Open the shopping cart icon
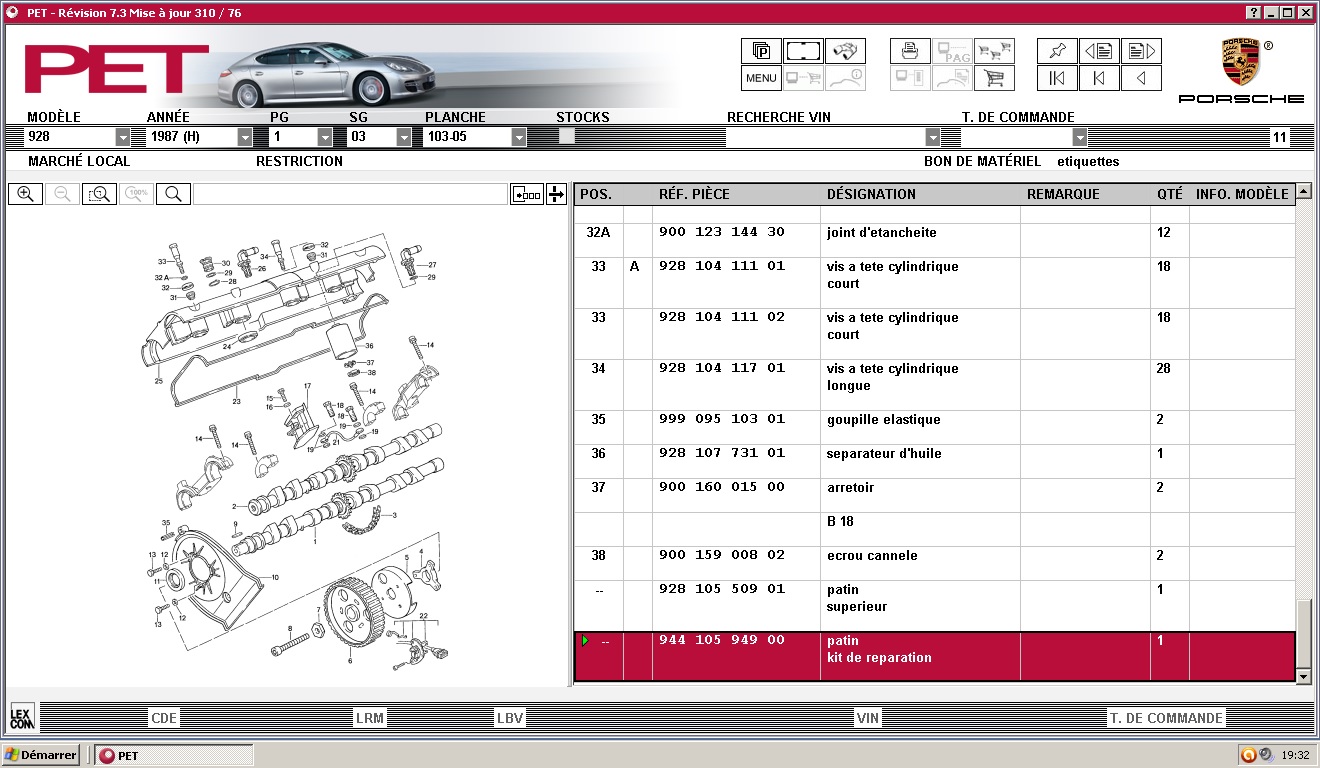1320x768 pixels. tap(994, 78)
